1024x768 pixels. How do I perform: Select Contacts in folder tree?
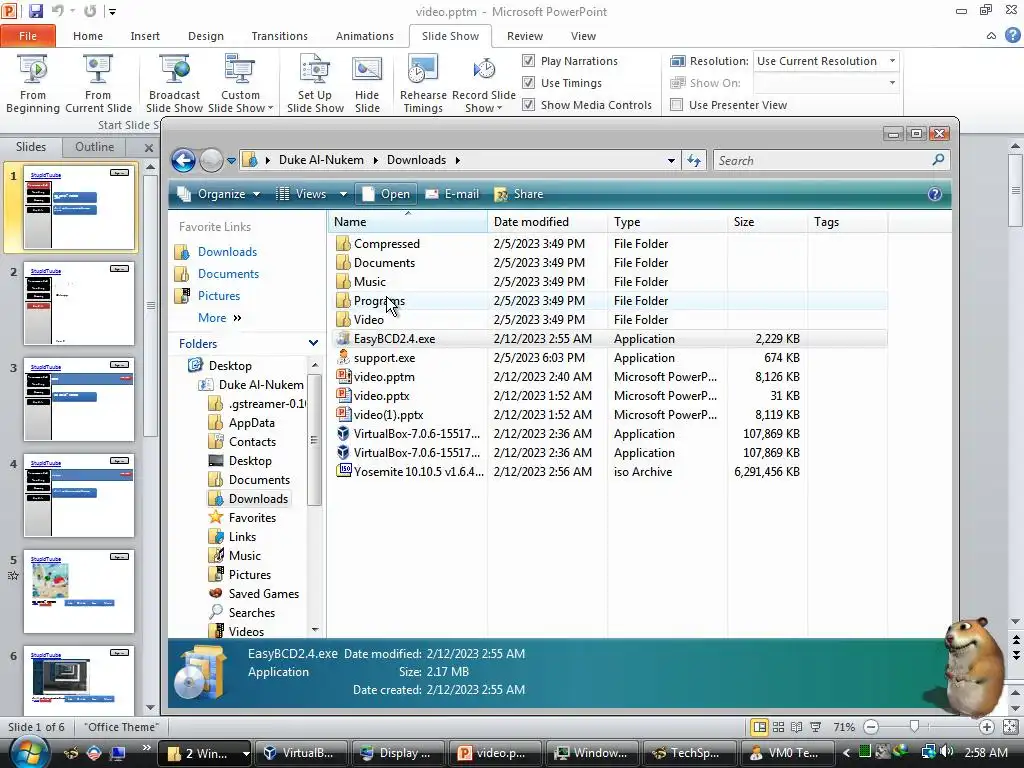tap(252, 442)
